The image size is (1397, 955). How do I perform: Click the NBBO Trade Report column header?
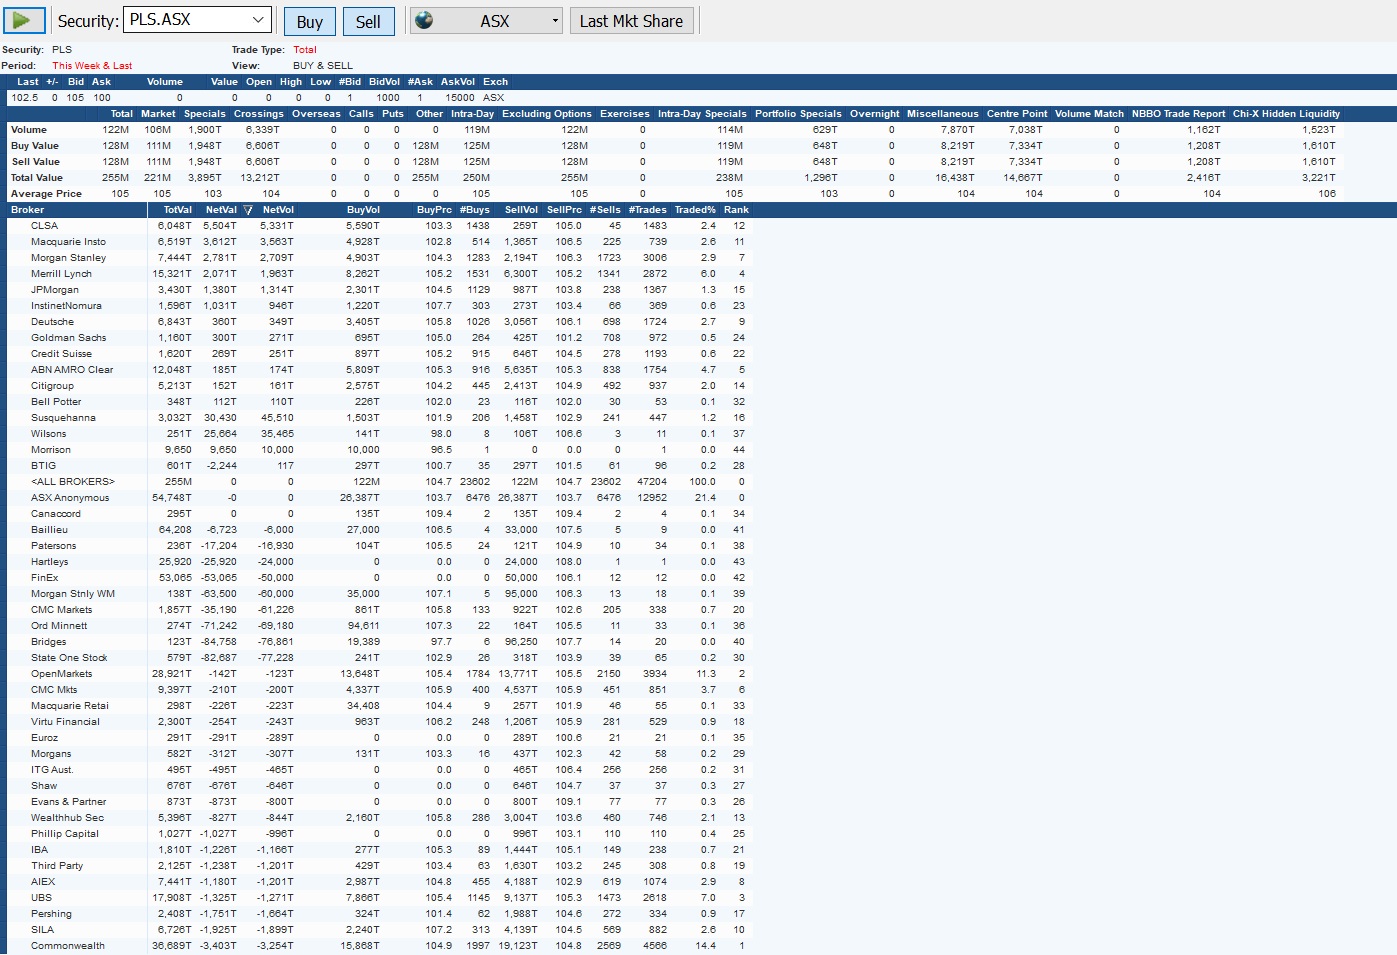click(1178, 114)
